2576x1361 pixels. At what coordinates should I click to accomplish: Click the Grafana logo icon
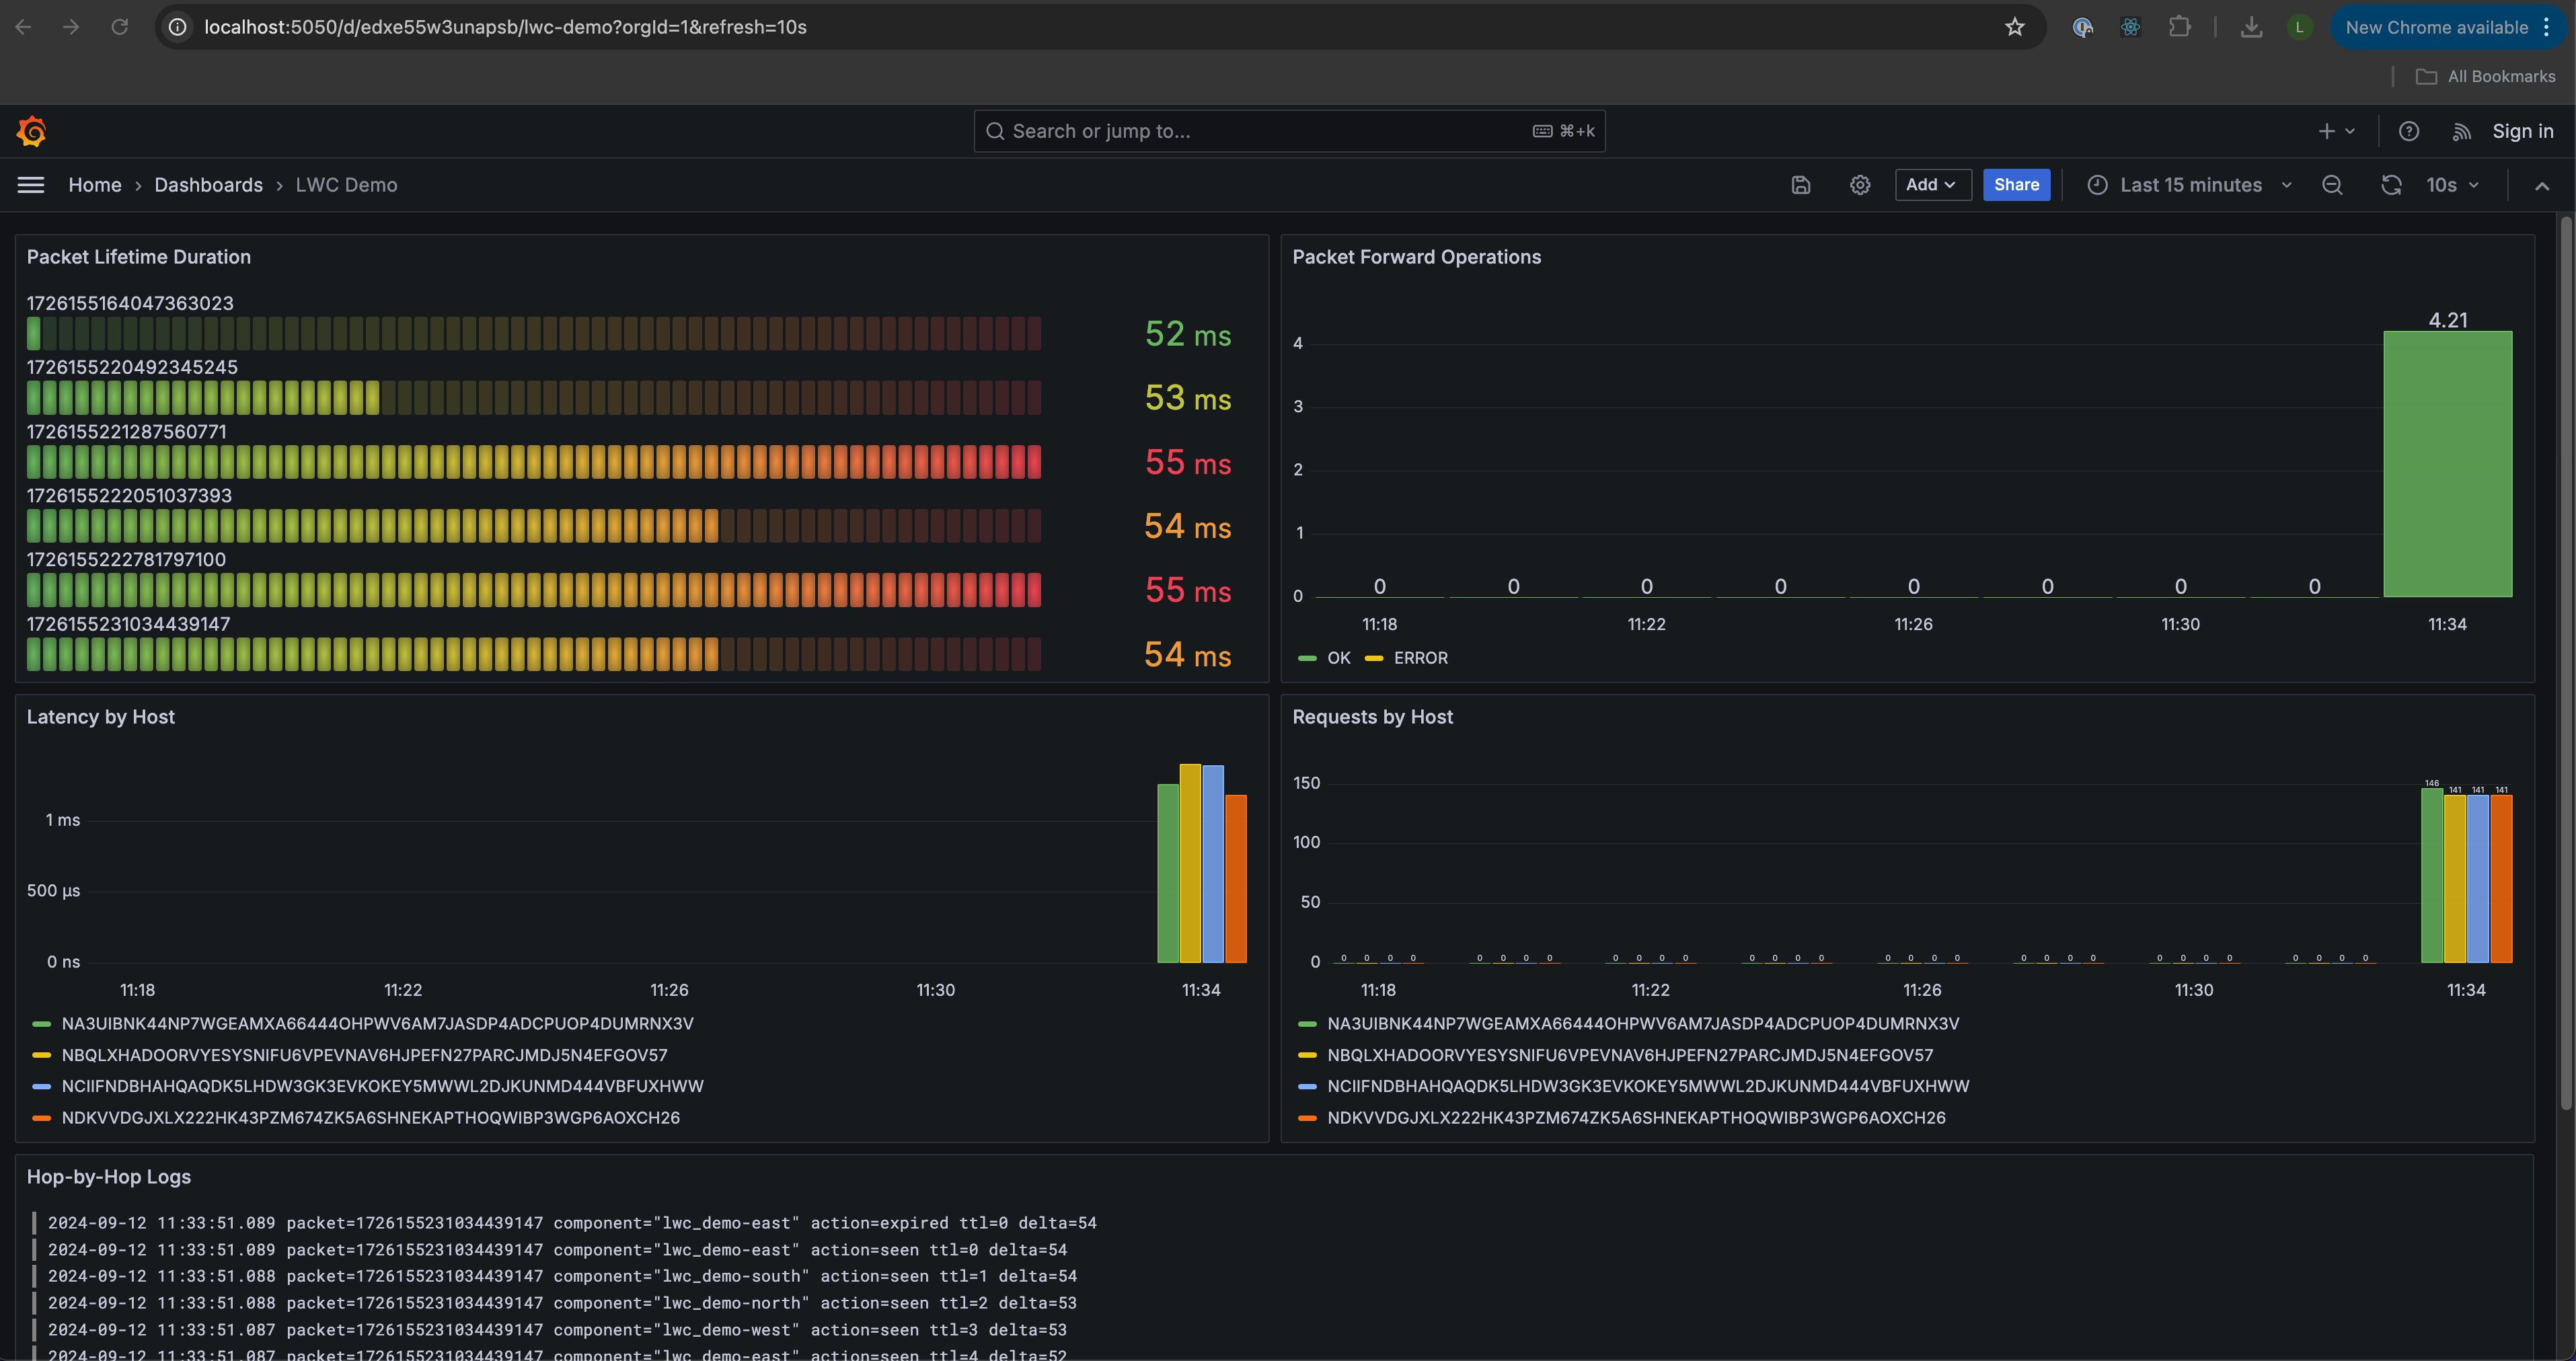(32, 131)
